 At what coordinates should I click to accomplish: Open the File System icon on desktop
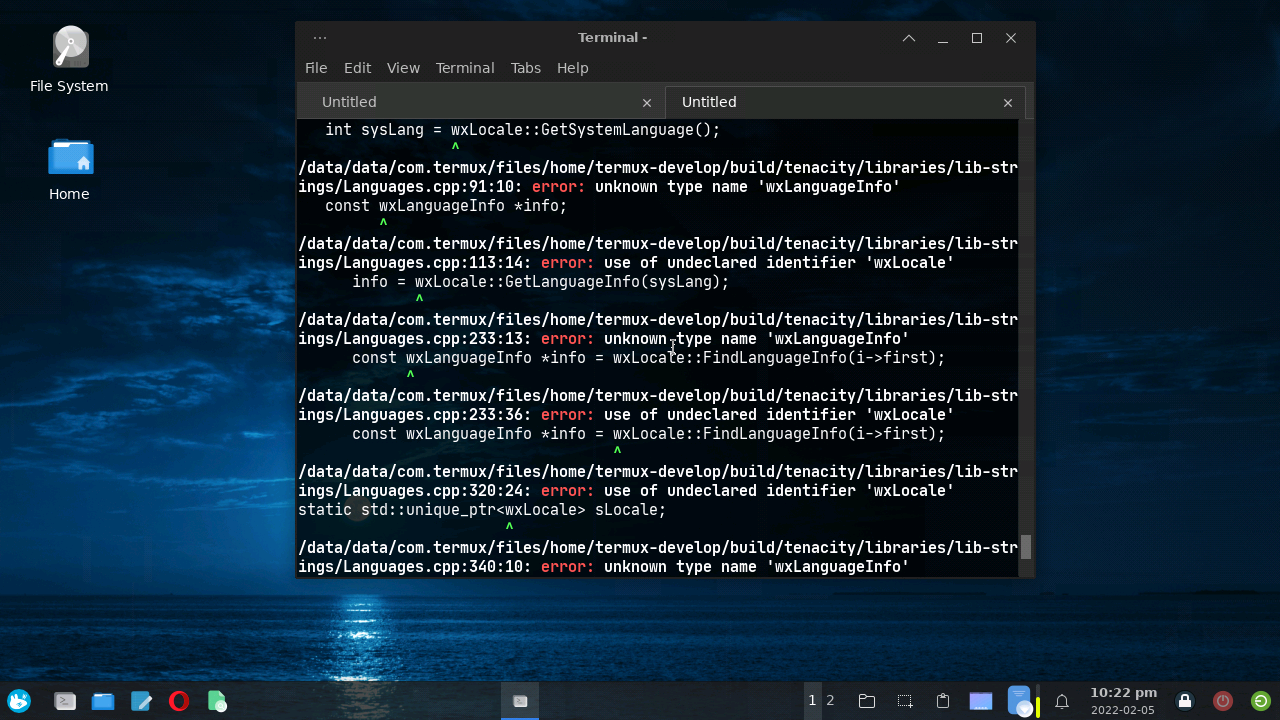tap(68, 47)
